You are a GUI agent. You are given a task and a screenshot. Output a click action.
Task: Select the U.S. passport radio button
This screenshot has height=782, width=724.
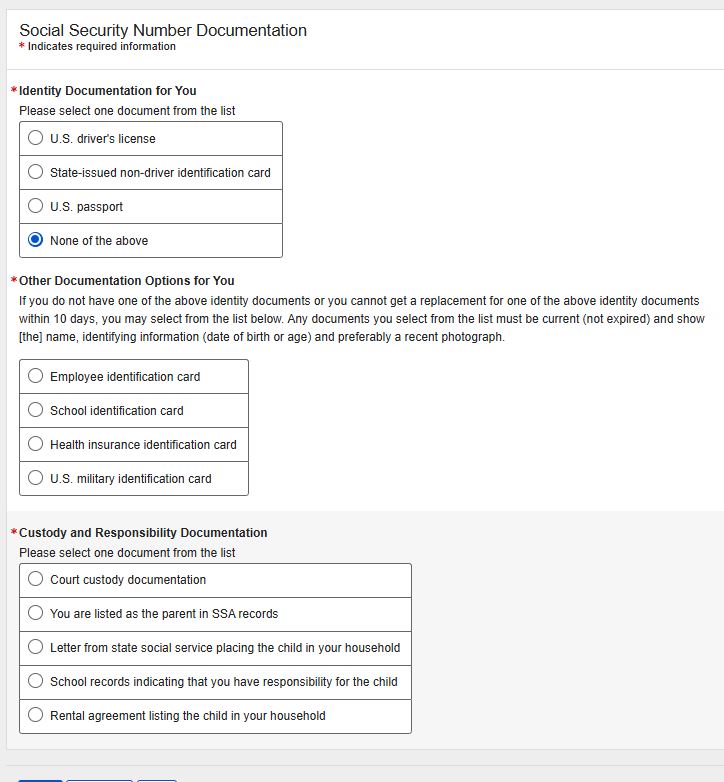coord(36,207)
